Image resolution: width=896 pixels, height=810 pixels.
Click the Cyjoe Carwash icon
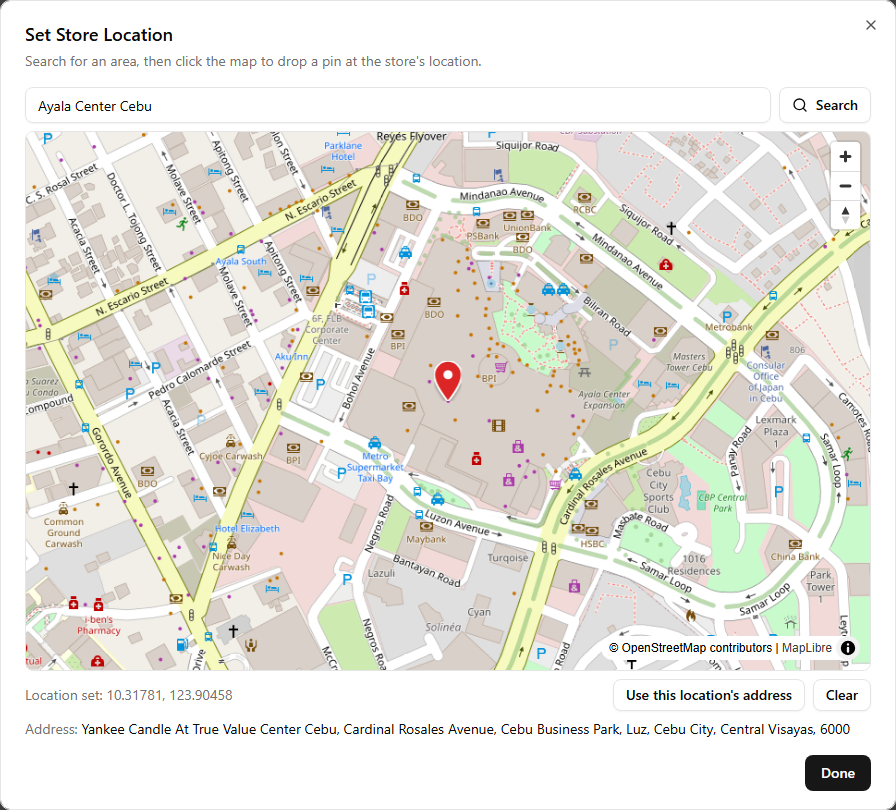[x=231, y=441]
